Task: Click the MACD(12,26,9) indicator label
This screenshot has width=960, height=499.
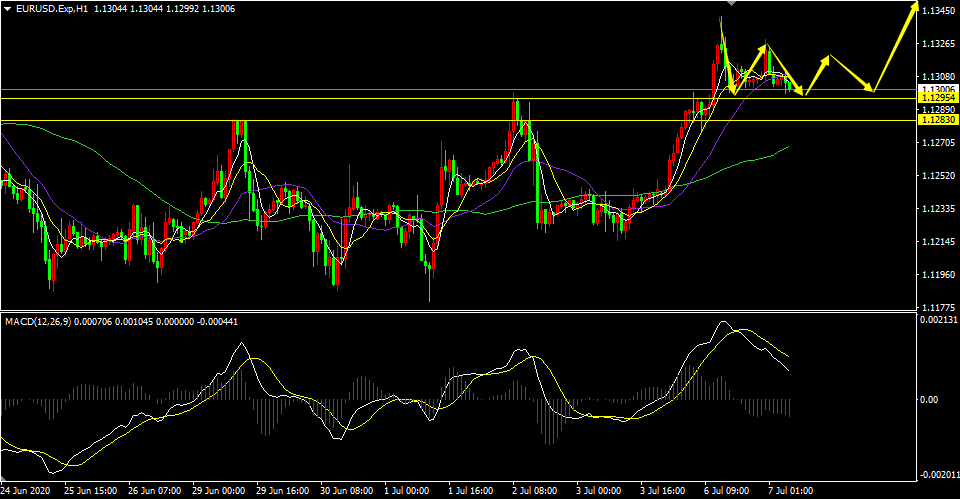Action: click(x=37, y=321)
